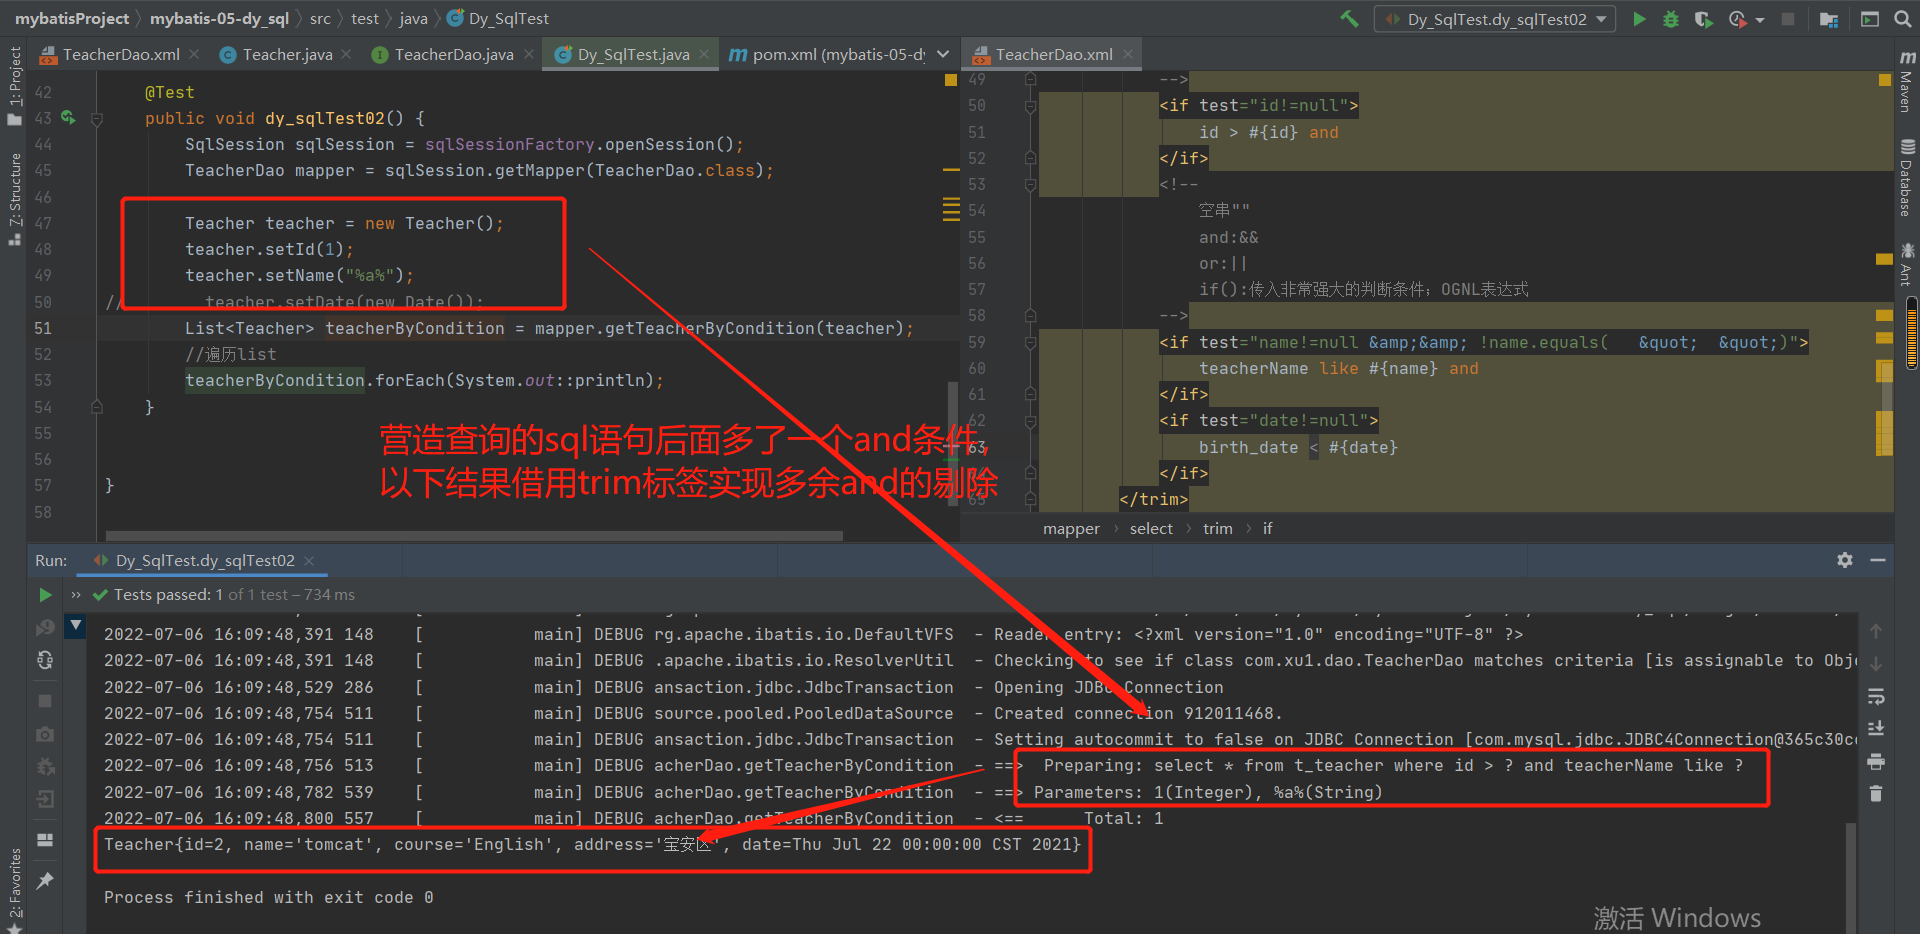This screenshot has width=1920, height=934.
Task: Open the Maven tool window
Action: (1906, 80)
